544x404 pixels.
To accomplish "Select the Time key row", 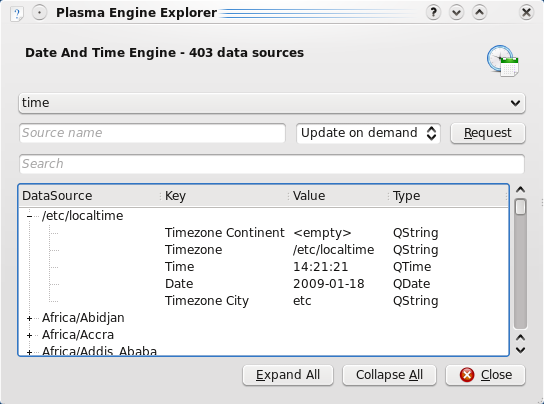I will coord(179,267).
